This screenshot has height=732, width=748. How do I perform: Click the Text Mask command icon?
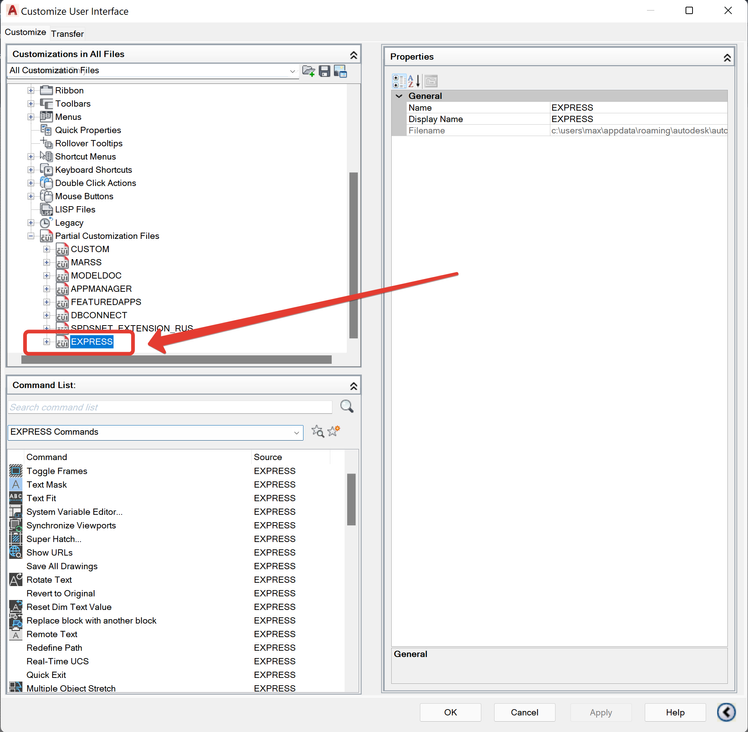16,484
